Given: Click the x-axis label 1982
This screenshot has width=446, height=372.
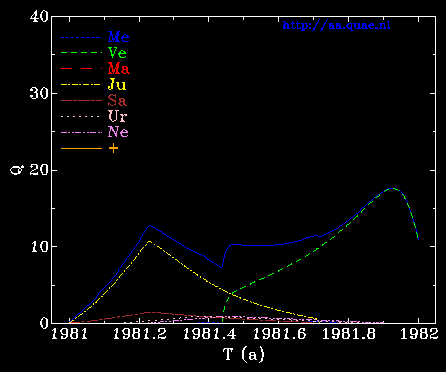Looking at the screenshot, I should 418,334.
